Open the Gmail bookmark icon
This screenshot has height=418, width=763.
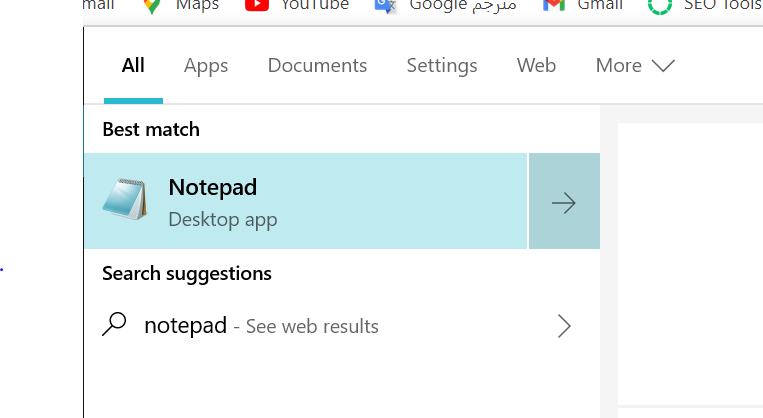[x=554, y=5]
